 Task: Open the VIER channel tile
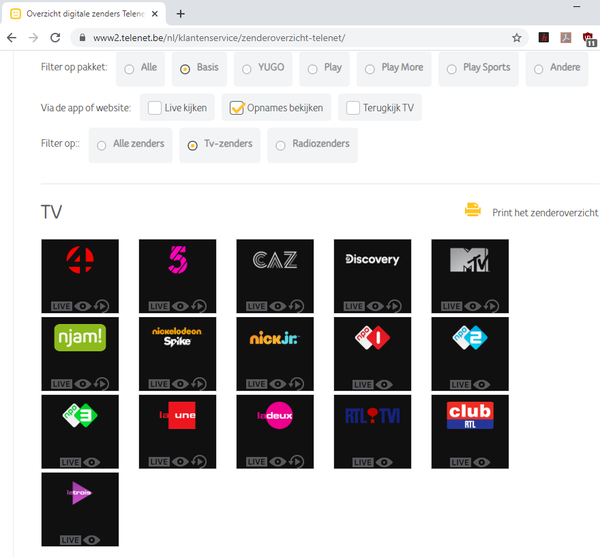[x=80, y=276]
